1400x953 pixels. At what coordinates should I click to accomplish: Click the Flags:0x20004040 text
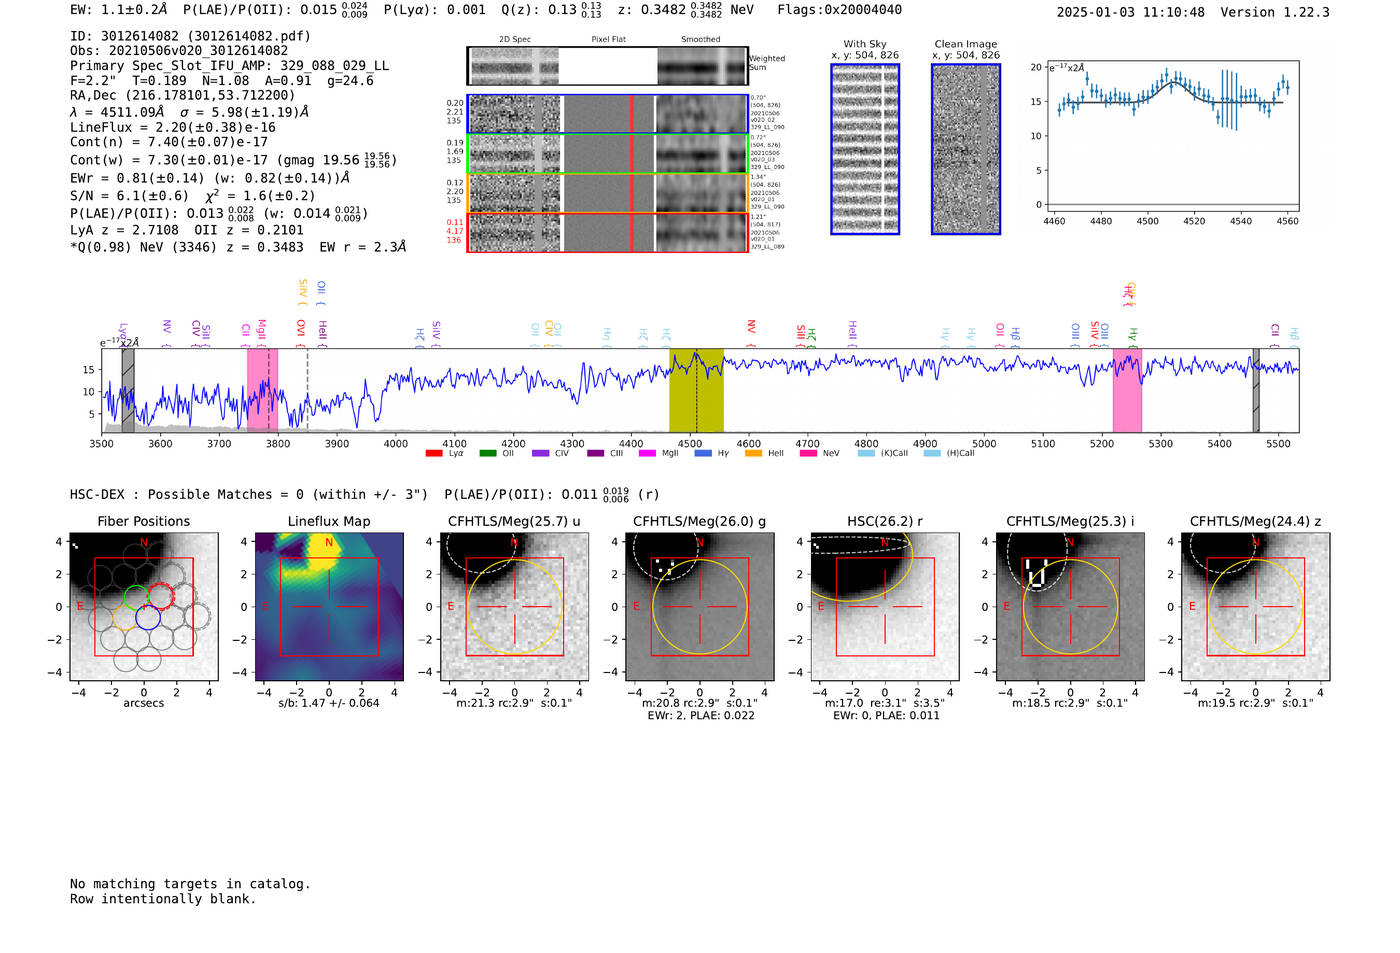tap(839, 10)
